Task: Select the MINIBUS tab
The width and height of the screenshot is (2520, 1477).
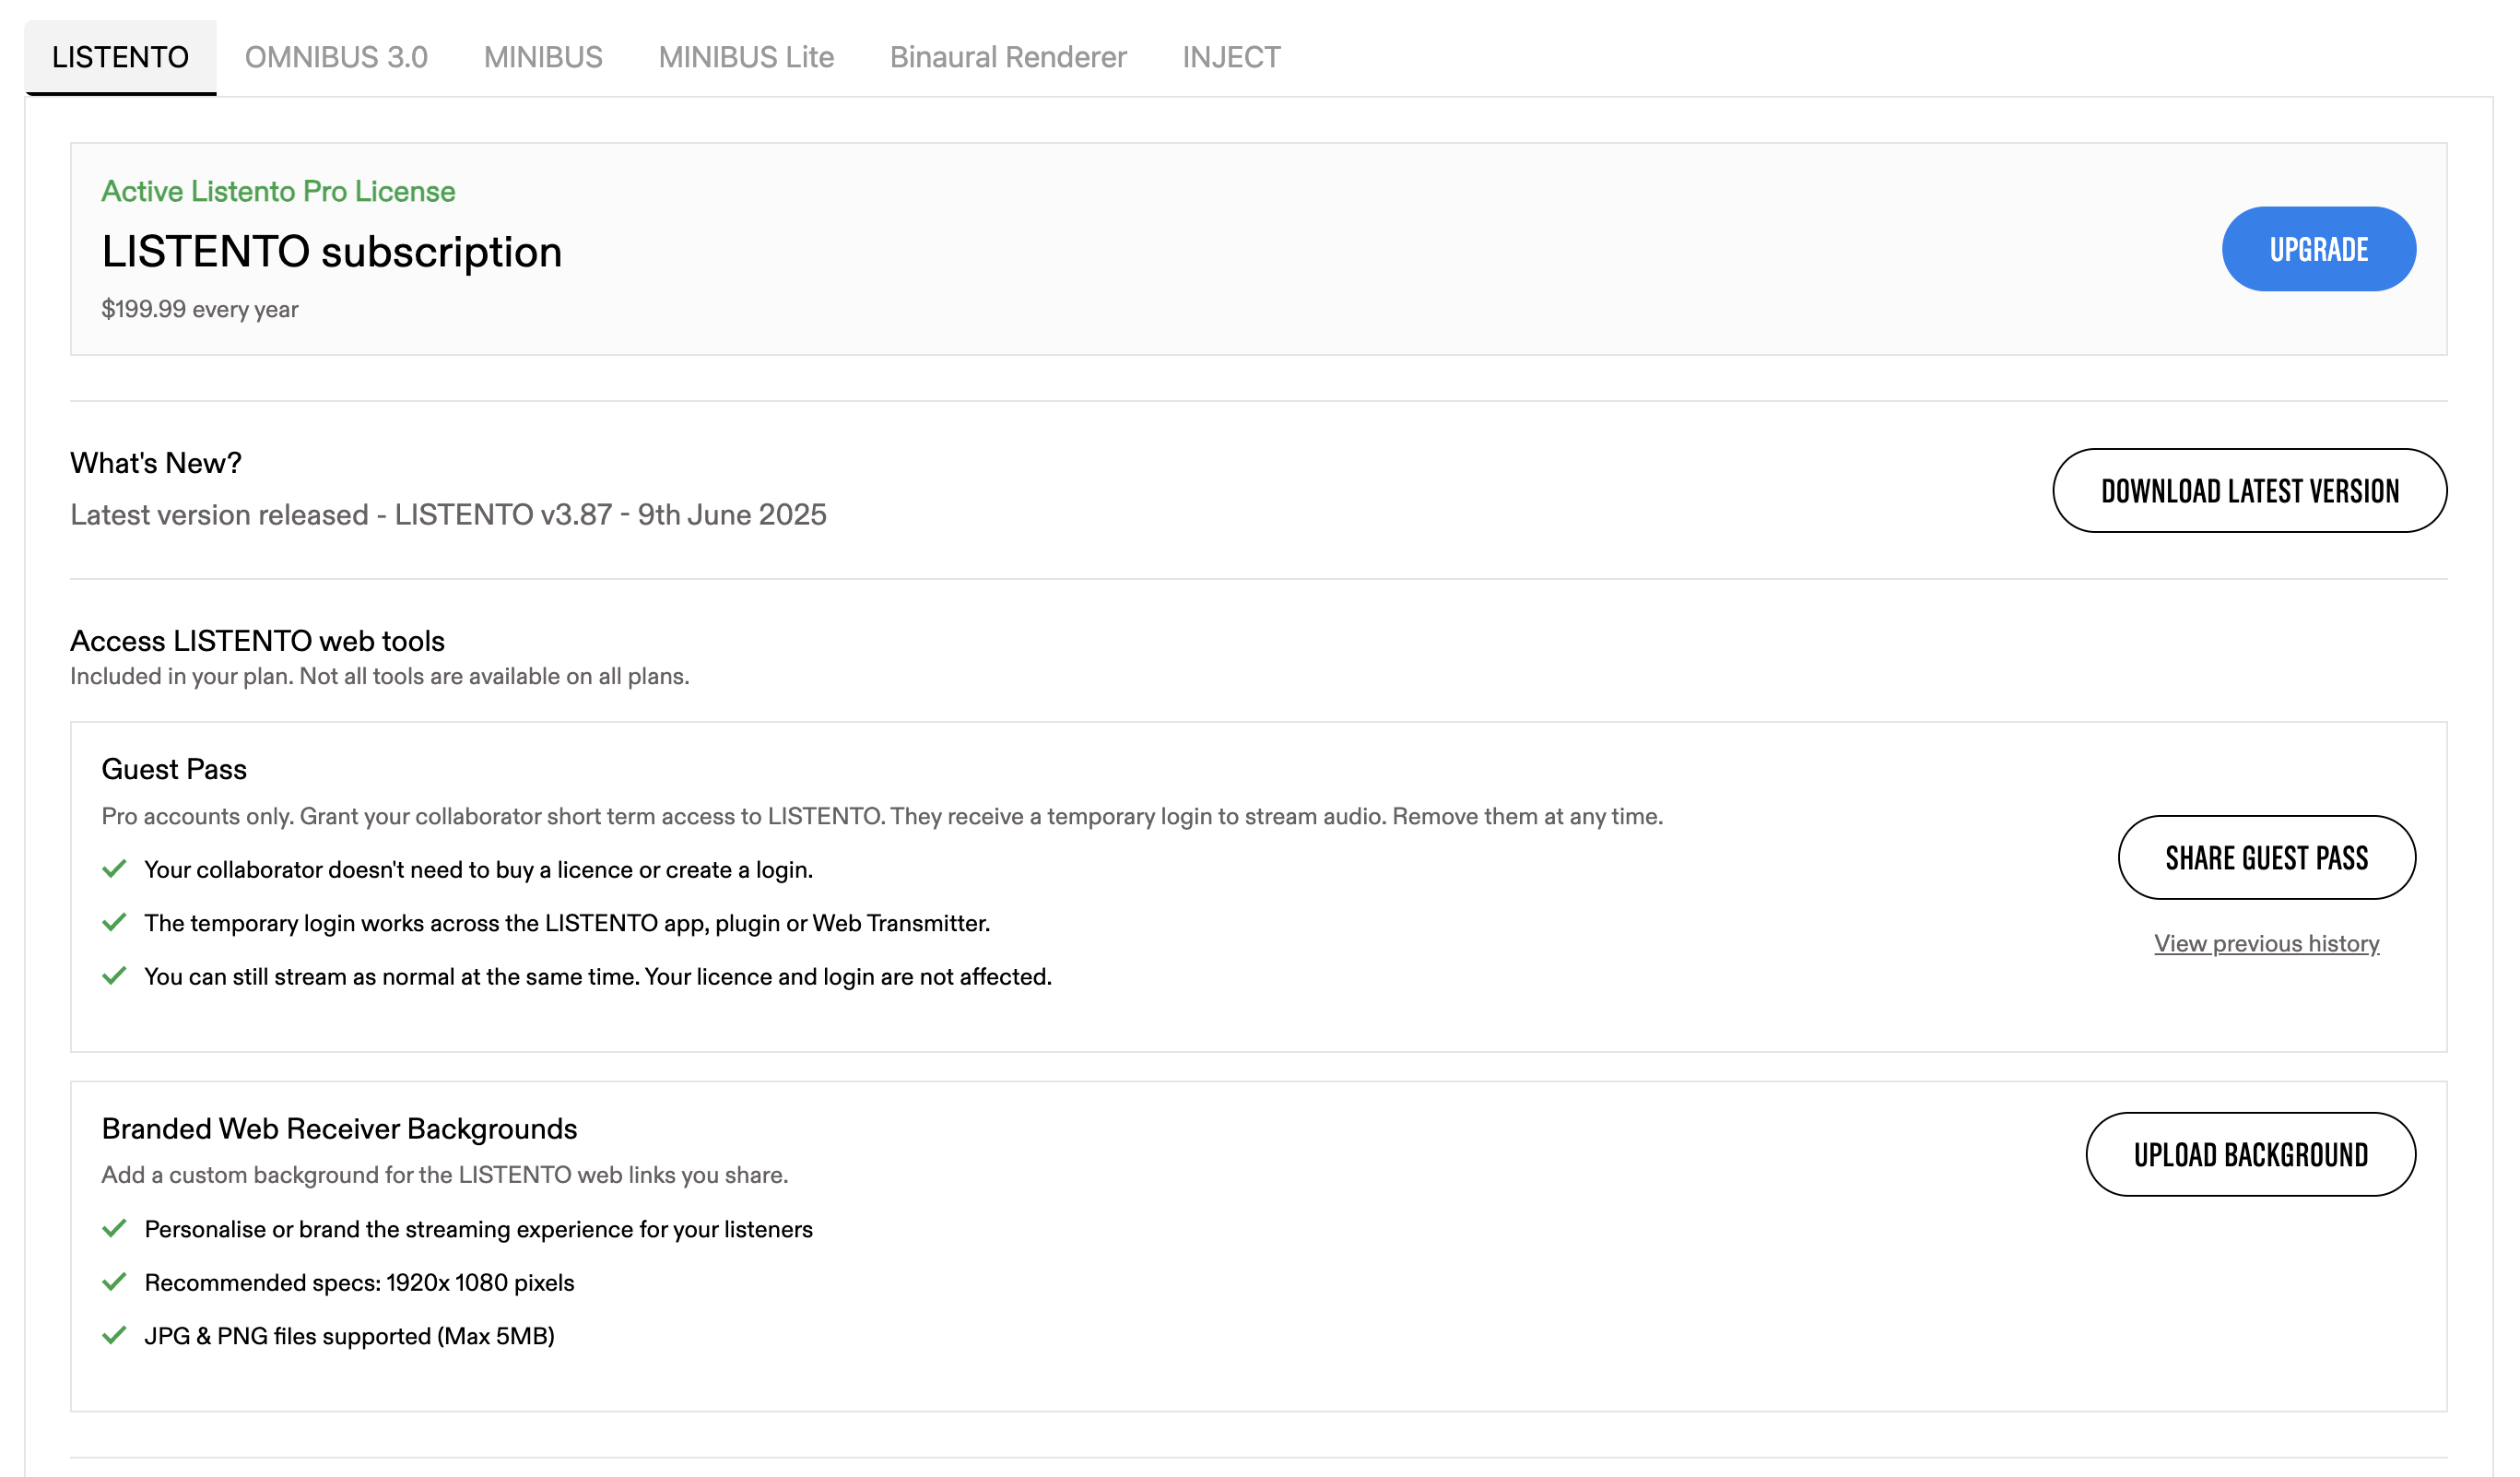Action: coord(543,57)
